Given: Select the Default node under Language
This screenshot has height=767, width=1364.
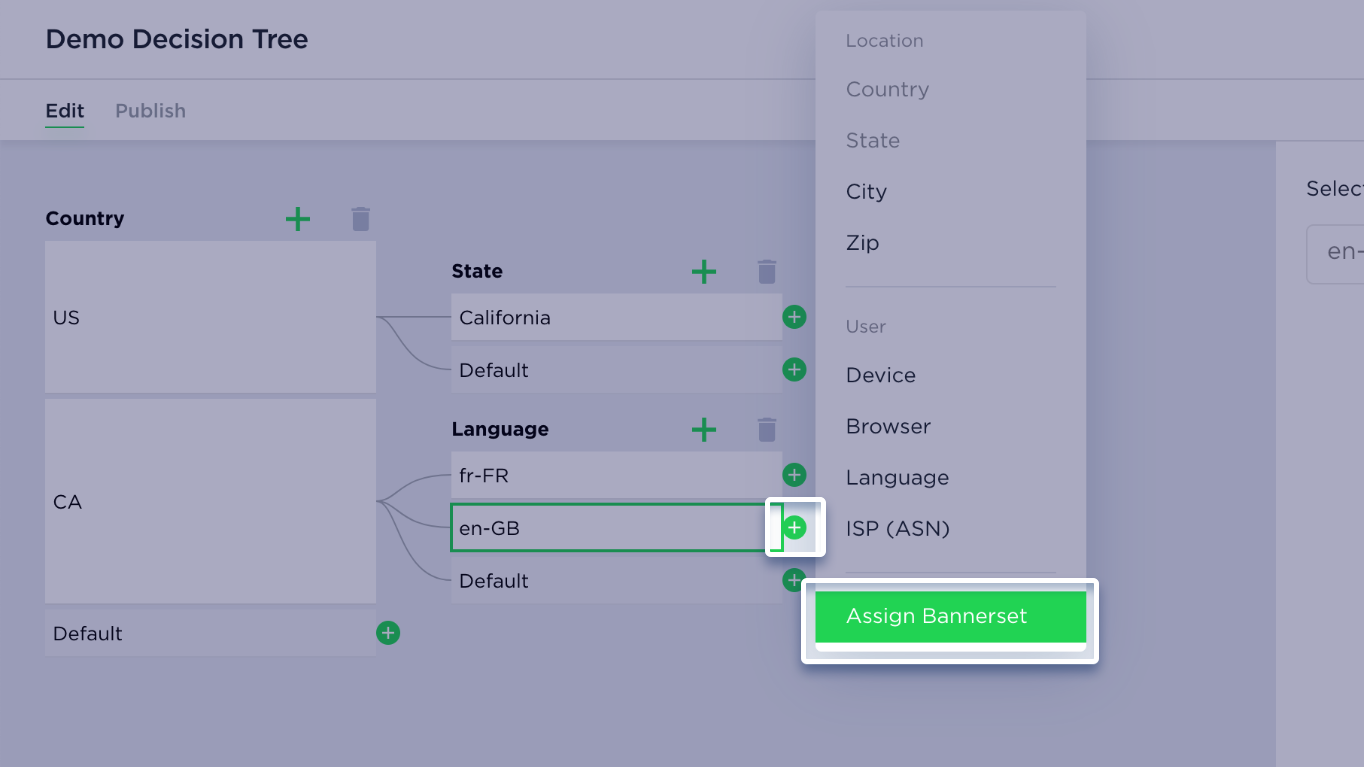Looking at the screenshot, I should pyautogui.click(x=616, y=580).
